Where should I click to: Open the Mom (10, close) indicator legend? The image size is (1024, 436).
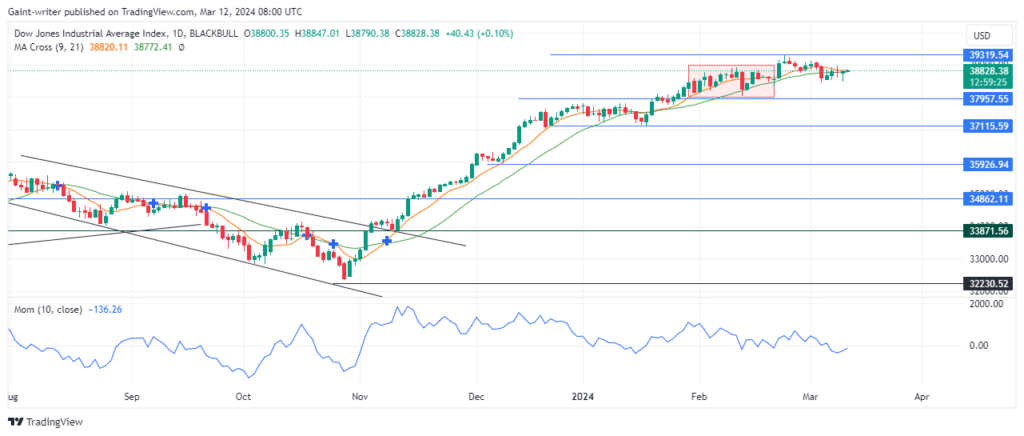point(48,311)
